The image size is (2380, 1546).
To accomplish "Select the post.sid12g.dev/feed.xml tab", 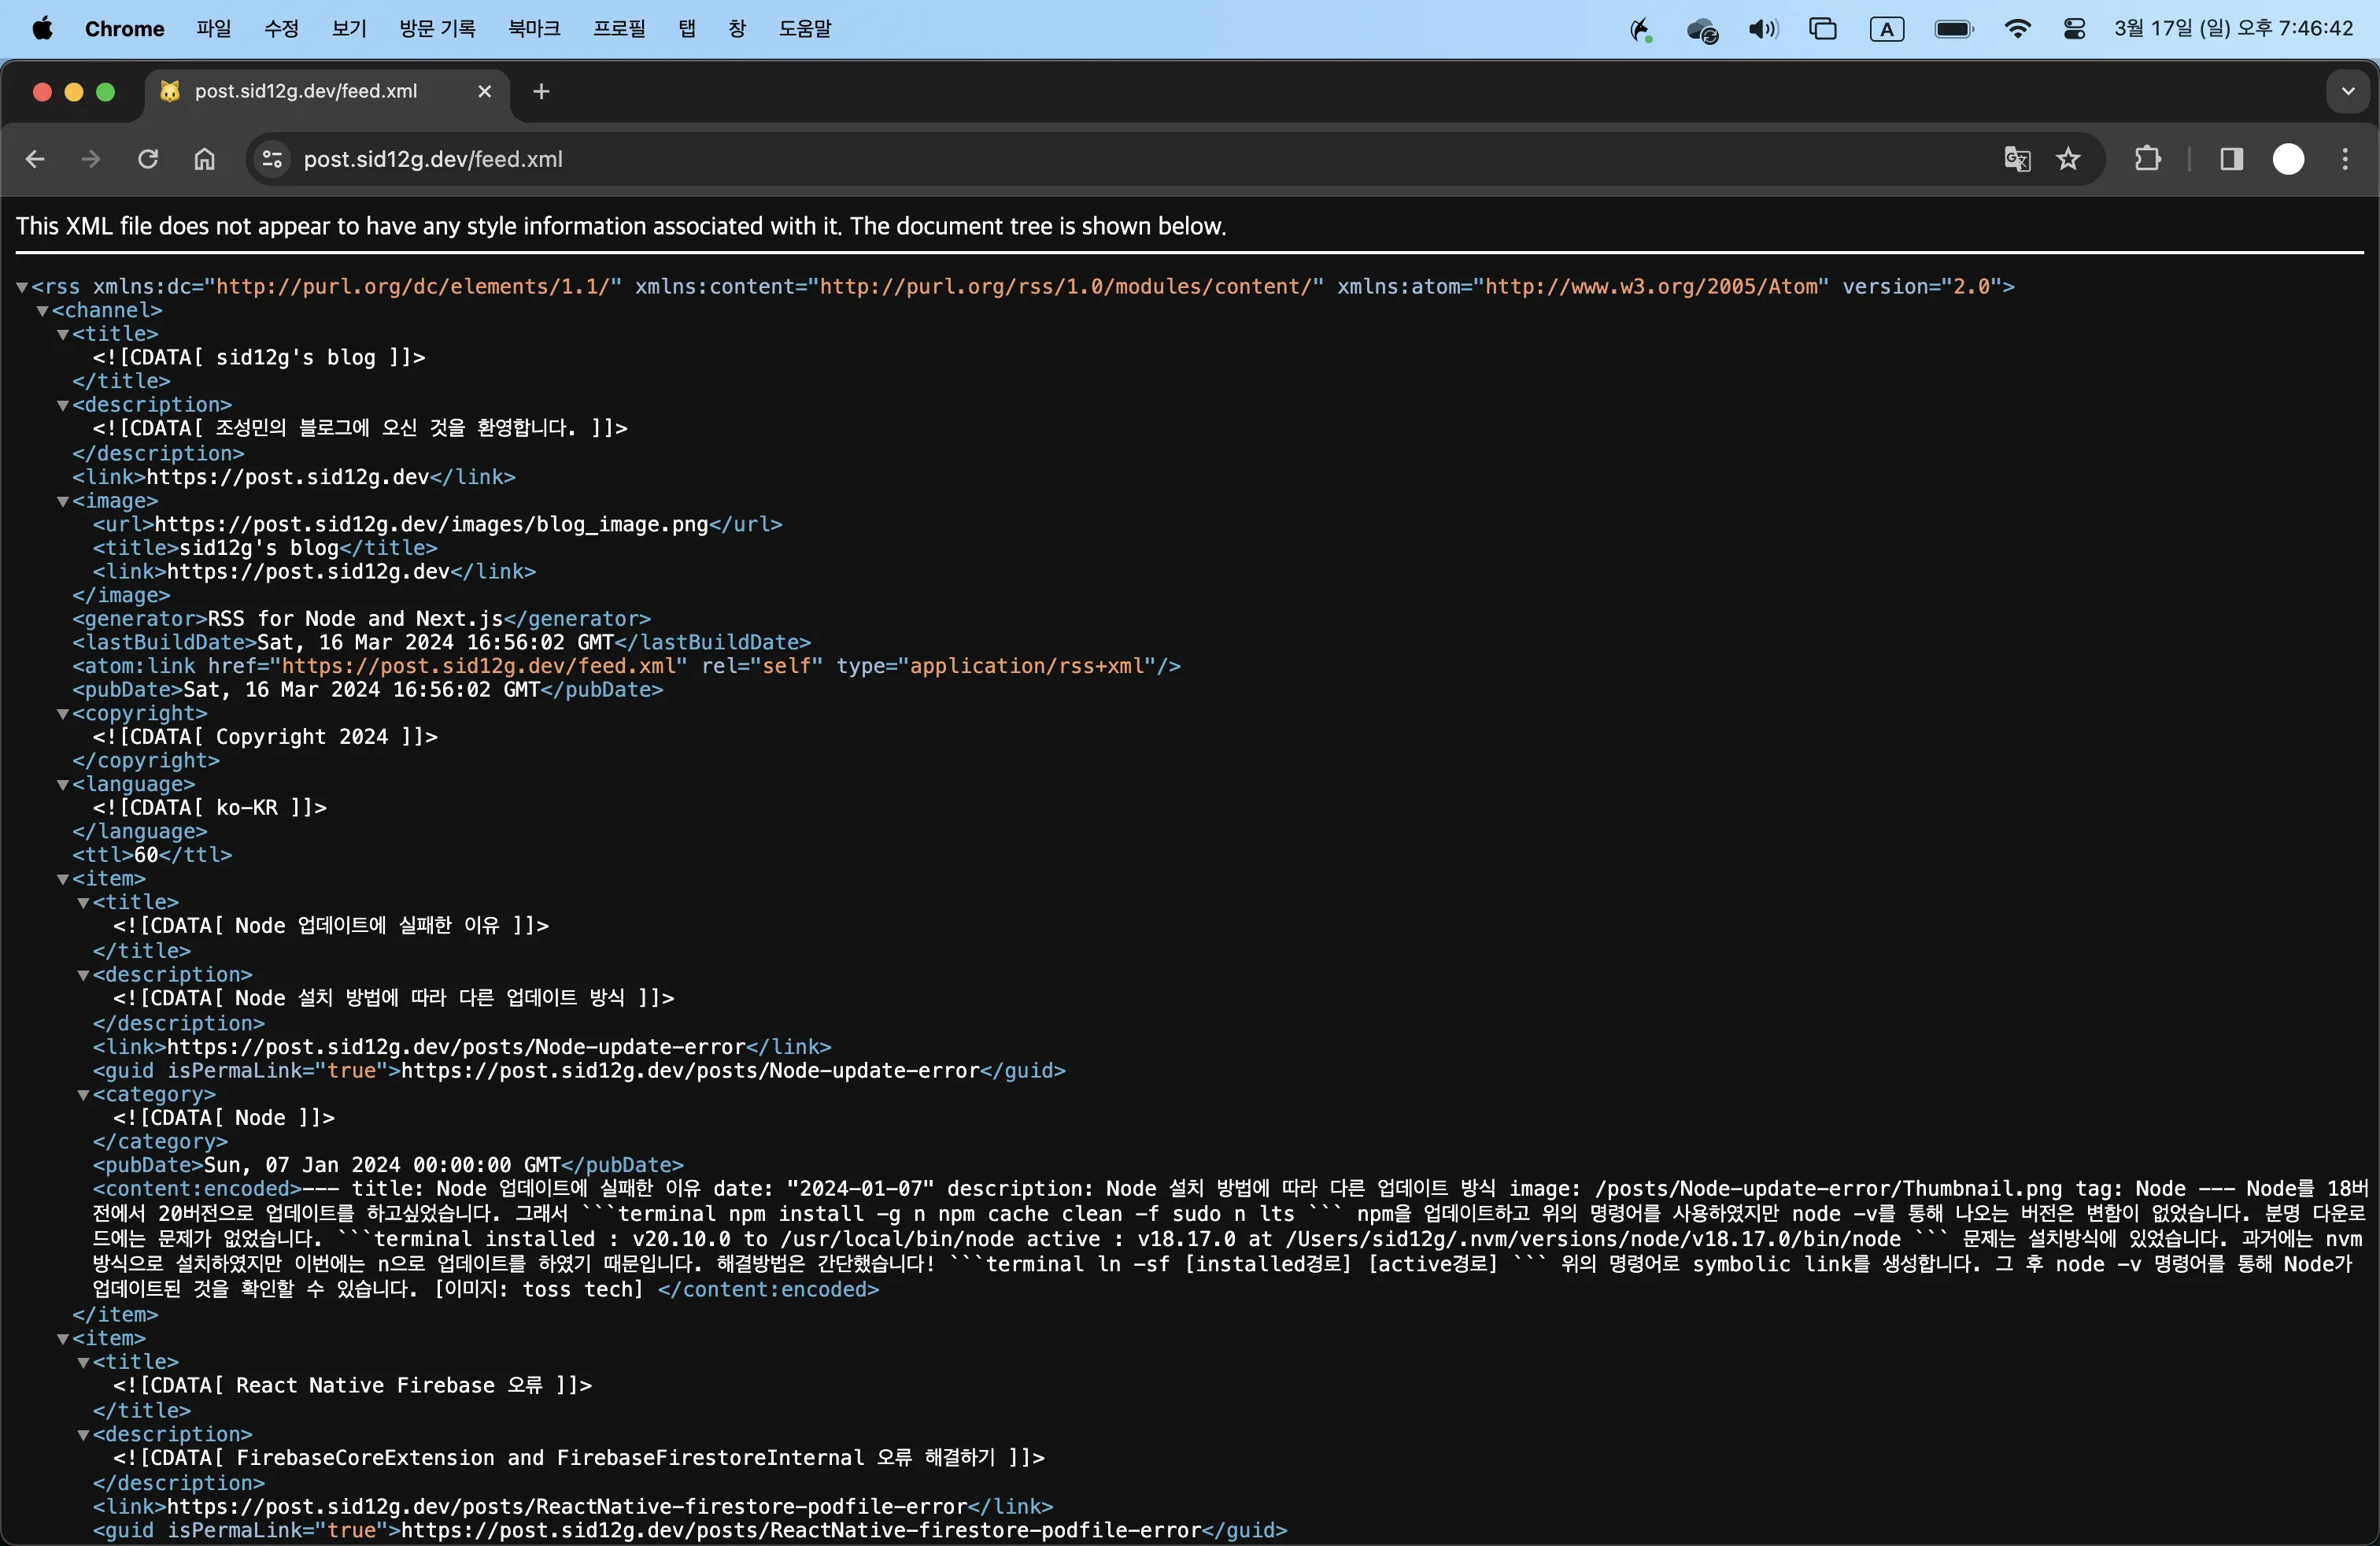I will 306,91.
